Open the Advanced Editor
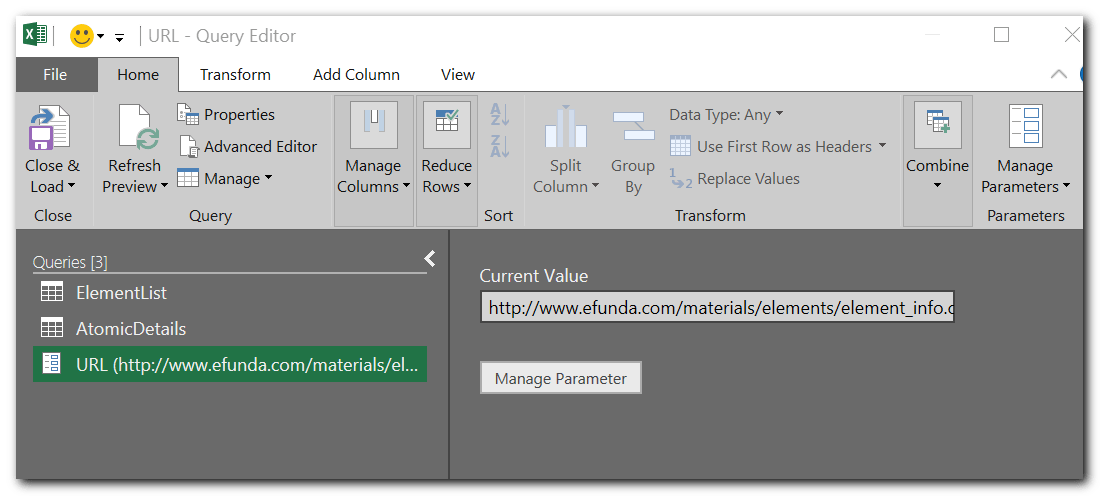 click(x=247, y=147)
